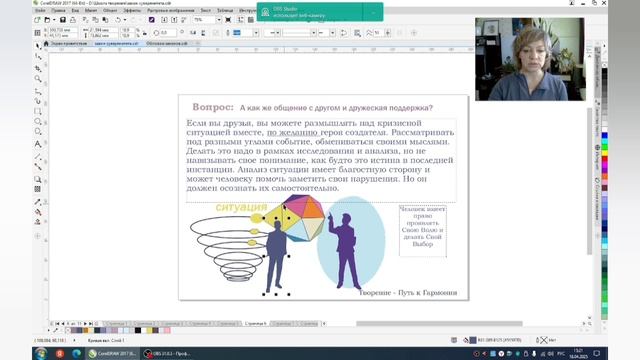The width and height of the screenshot is (640, 360).
Task: Go to last page navigation button
Action: (x=91, y=324)
